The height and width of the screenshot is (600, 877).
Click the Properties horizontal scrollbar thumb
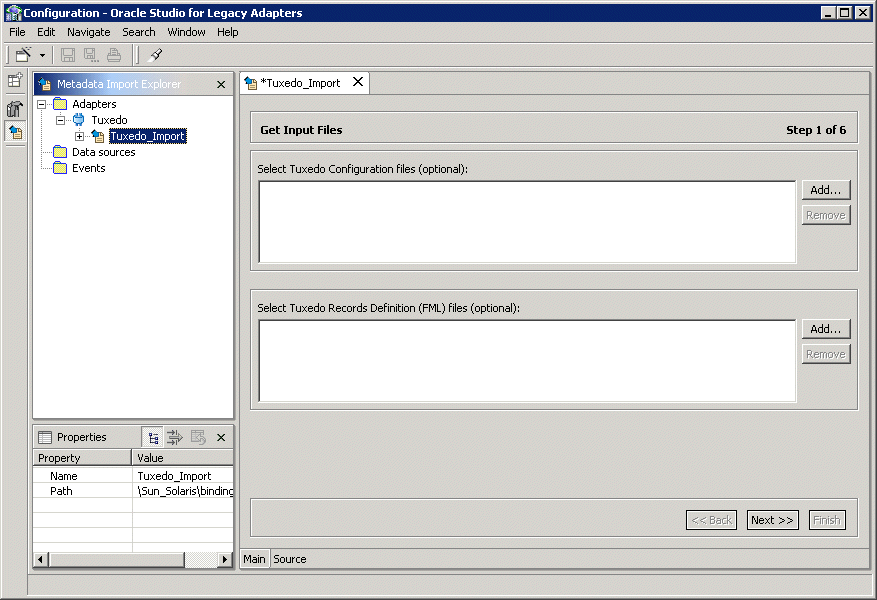(x=116, y=559)
